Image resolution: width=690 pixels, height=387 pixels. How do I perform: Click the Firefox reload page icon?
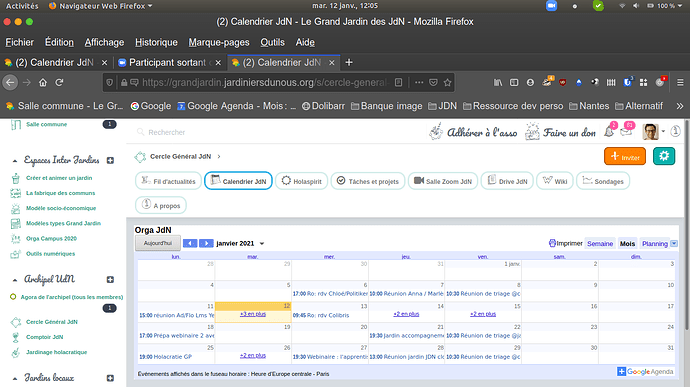(x=59, y=82)
